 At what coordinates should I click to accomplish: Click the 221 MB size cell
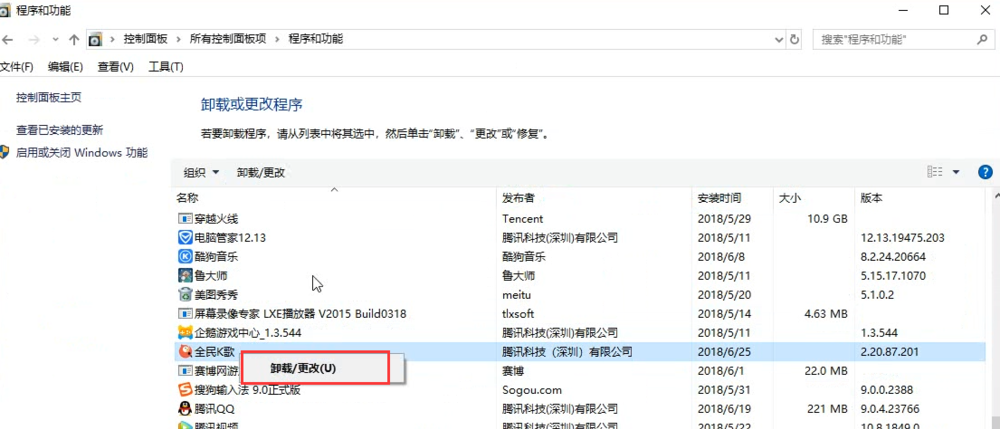828,409
